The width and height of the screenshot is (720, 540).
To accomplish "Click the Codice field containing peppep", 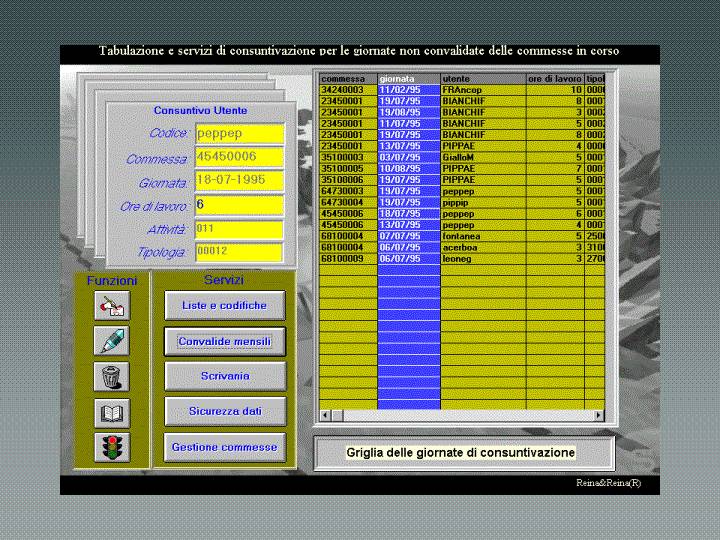I will pyautogui.click(x=239, y=134).
